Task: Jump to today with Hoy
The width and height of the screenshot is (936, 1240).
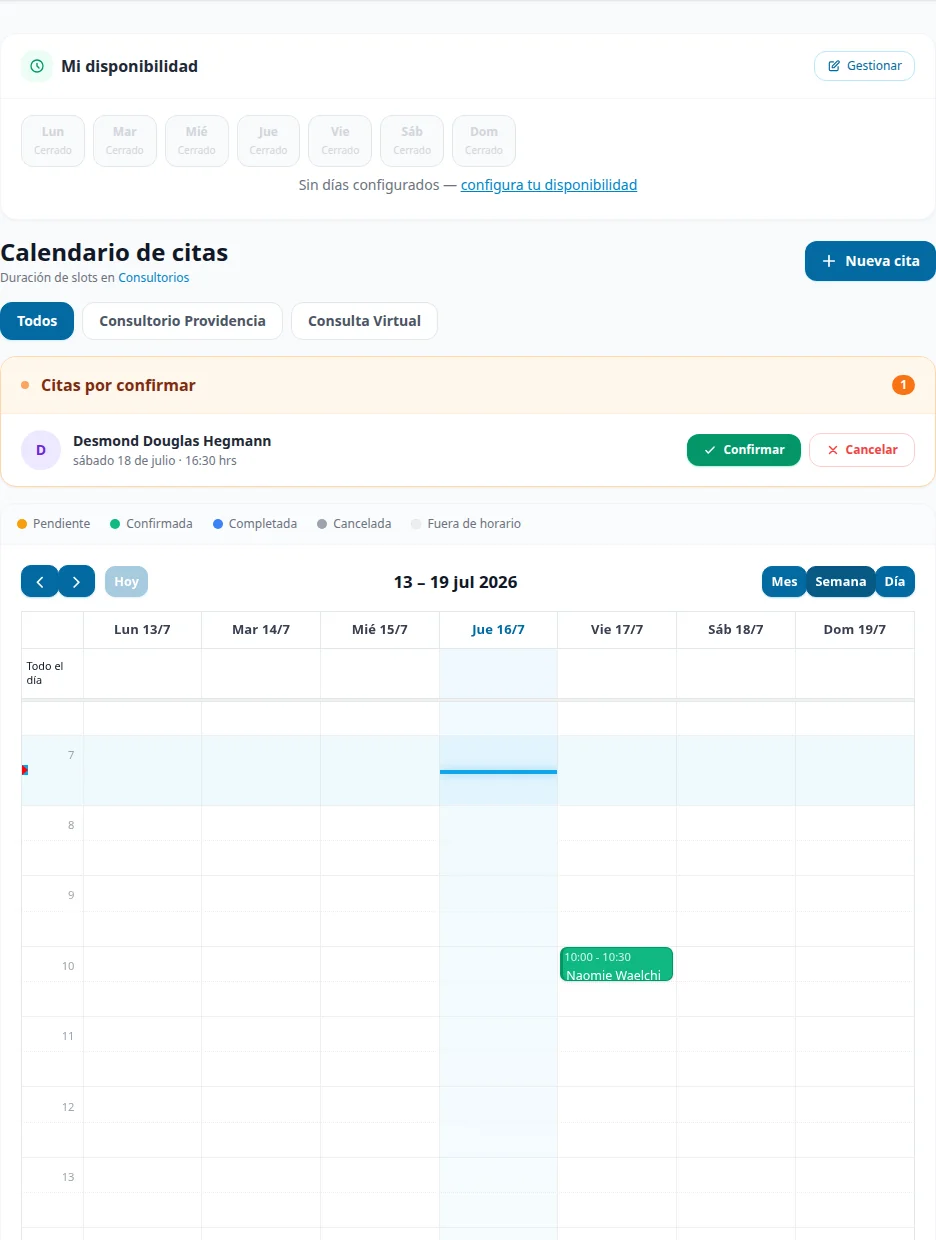Action: click(126, 581)
